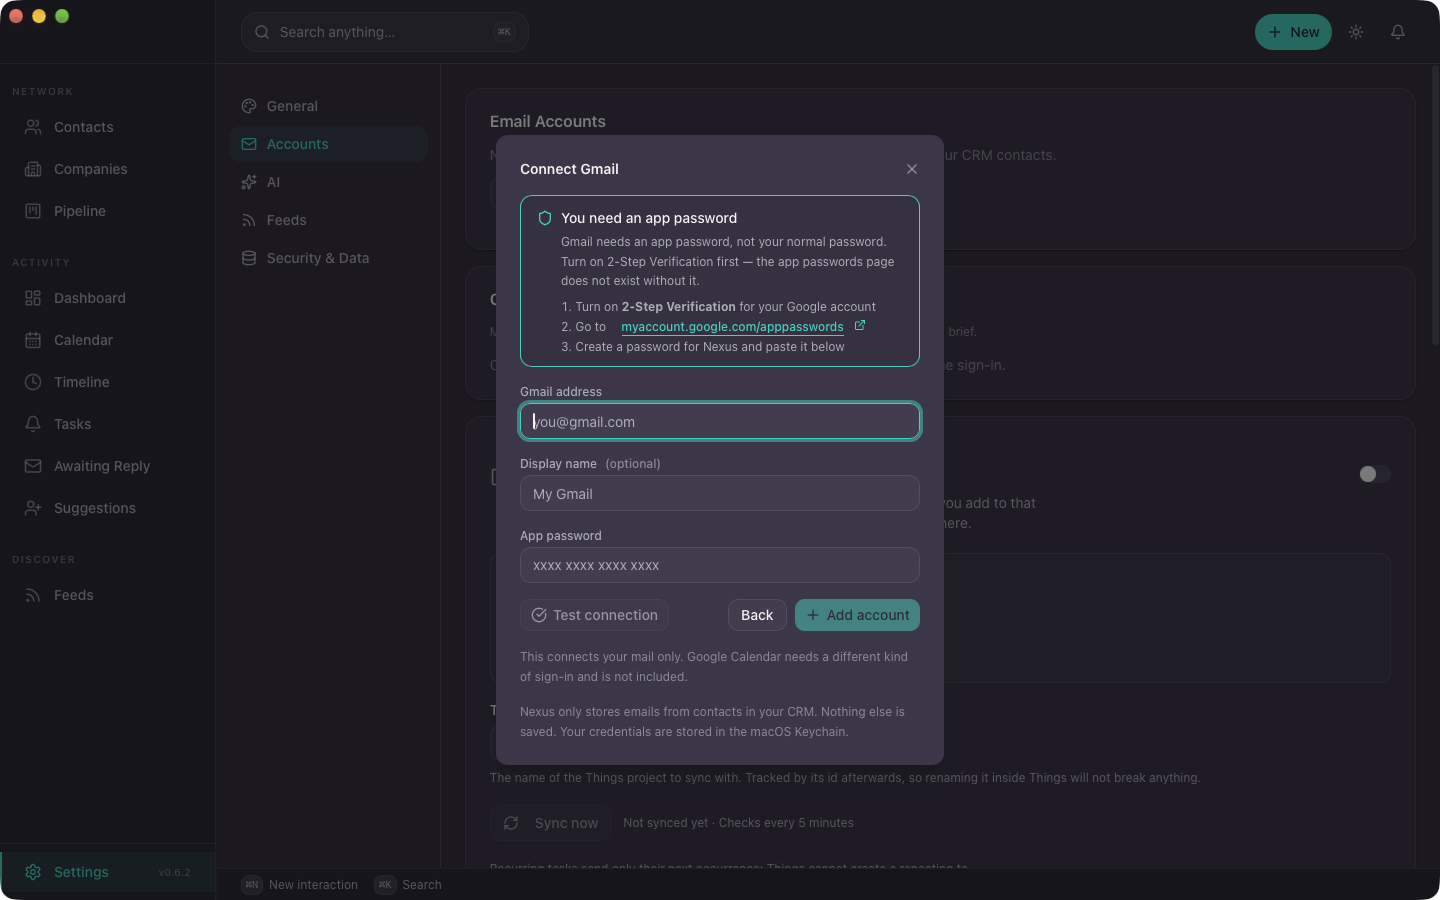Click "Not synced yet · Checks every 5 minutes"
Screen dimensions: 1440x900
[x=738, y=823]
